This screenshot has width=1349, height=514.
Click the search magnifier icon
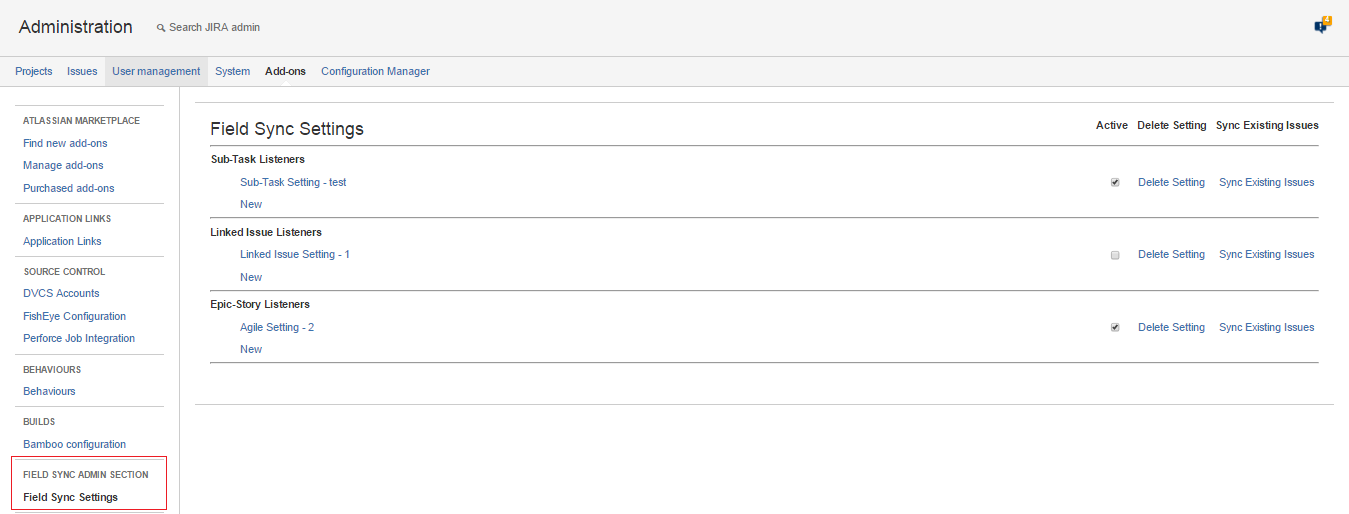point(161,28)
